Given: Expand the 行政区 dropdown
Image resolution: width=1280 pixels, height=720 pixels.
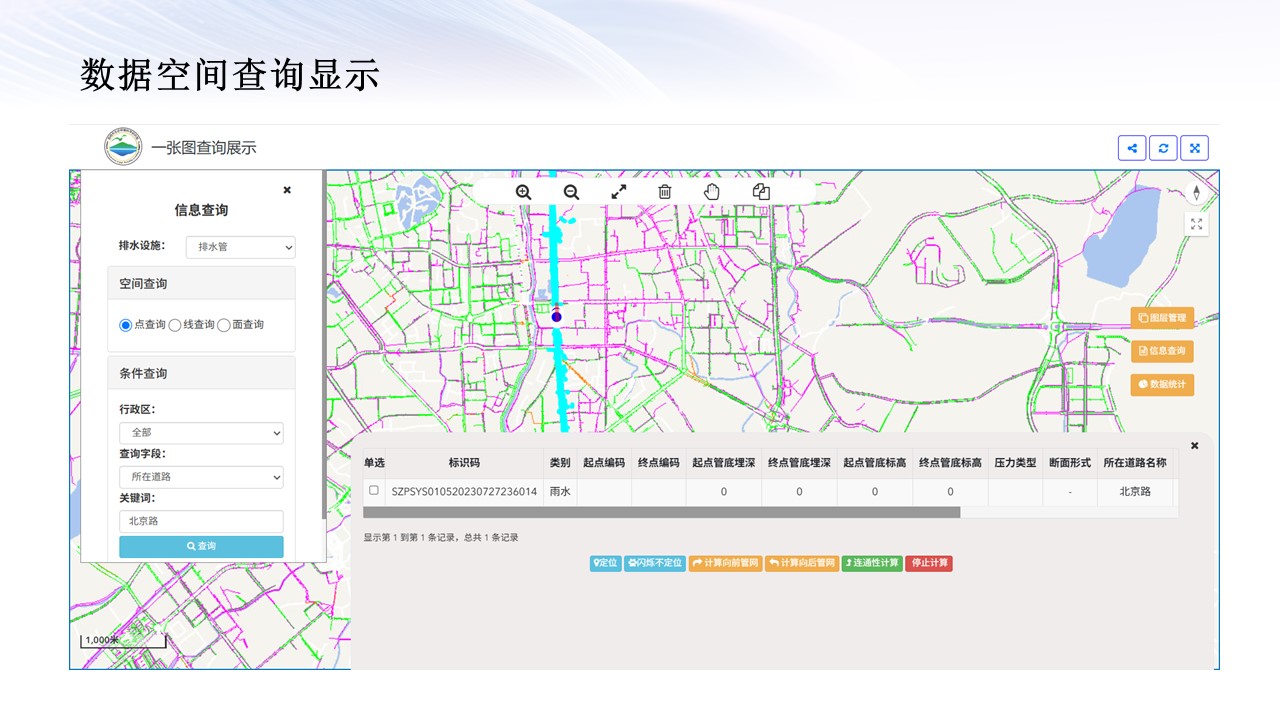Looking at the screenshot, I should point(201,433).
